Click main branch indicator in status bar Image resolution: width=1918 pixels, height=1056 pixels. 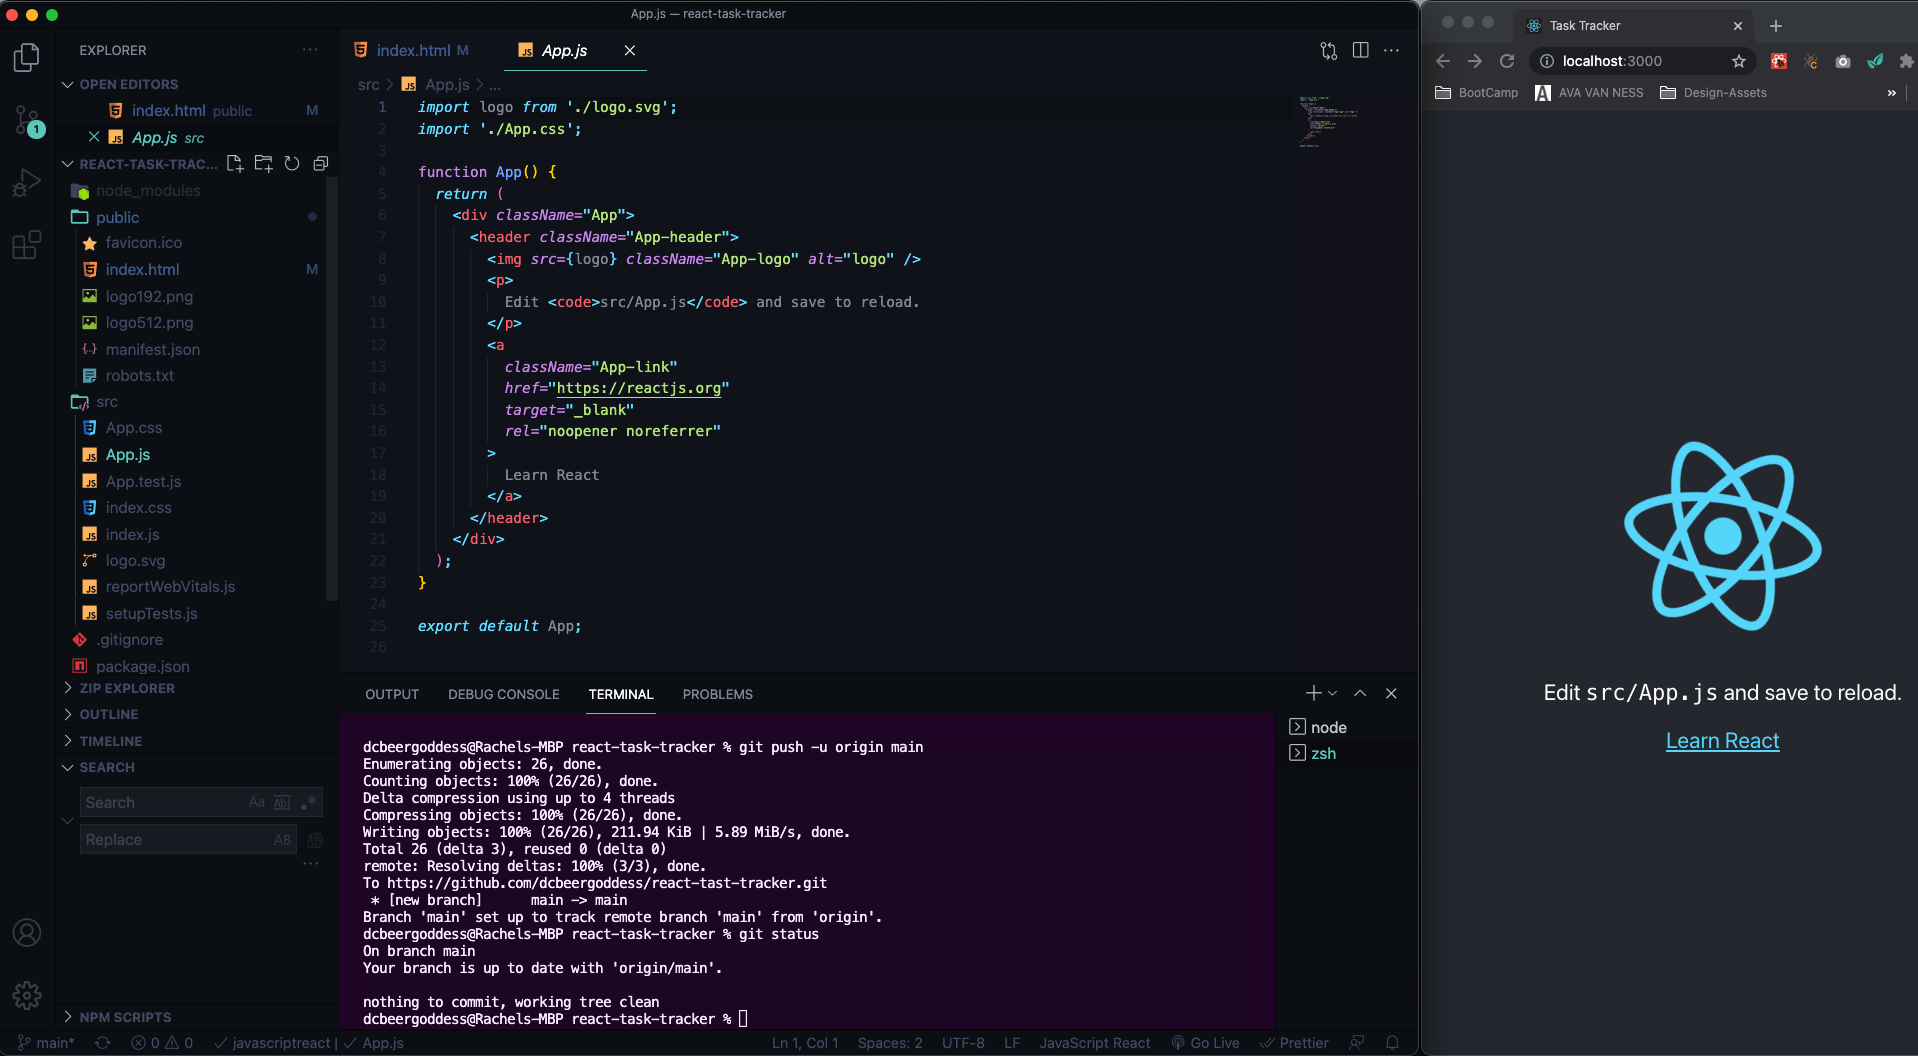46,1043
